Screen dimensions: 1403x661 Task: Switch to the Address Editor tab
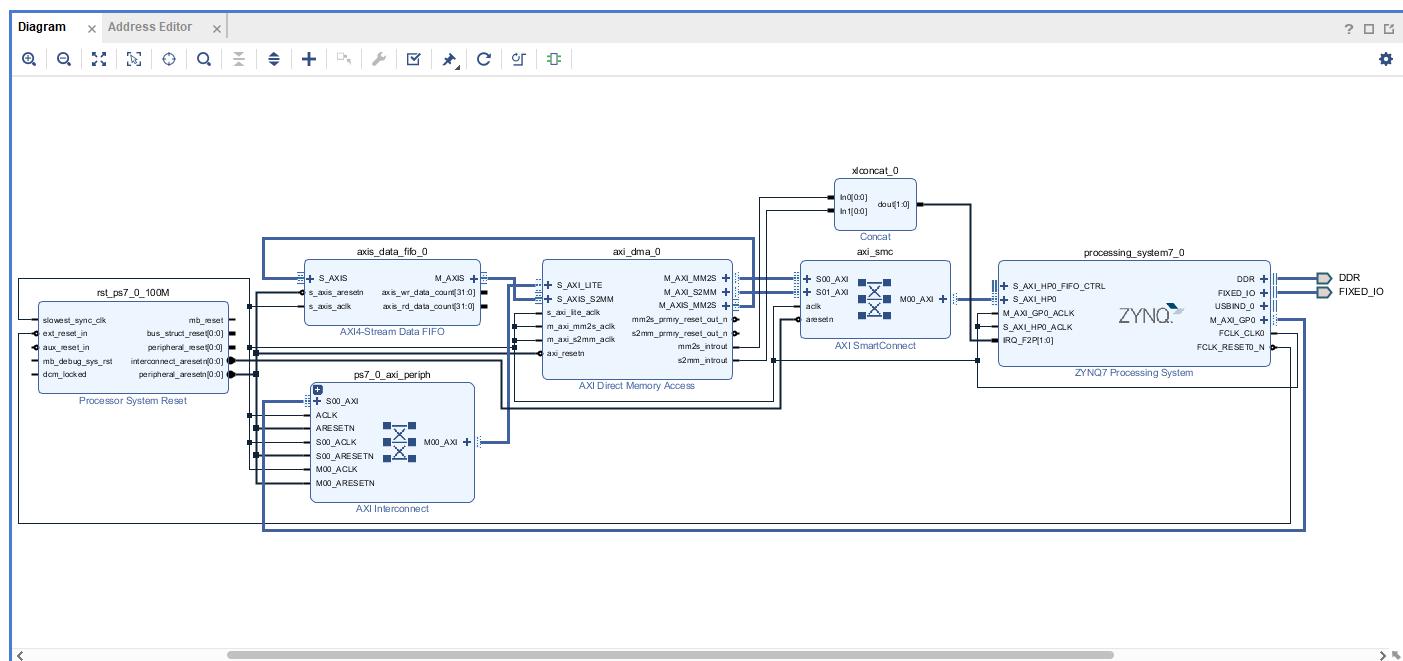(x=150, y=27)
